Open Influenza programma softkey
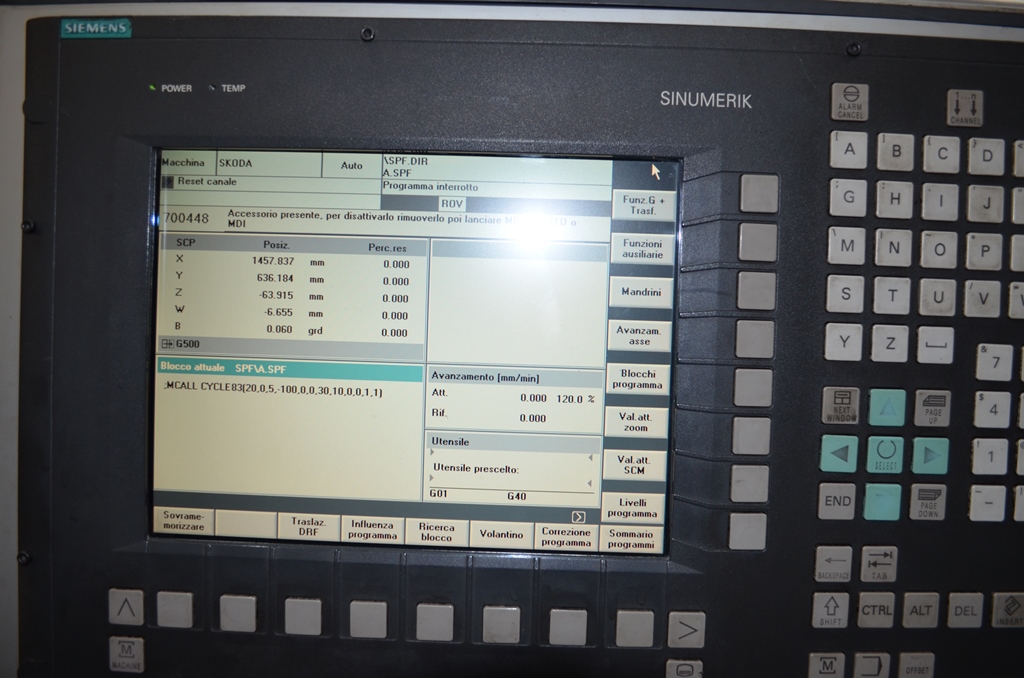 pos(372,530)
